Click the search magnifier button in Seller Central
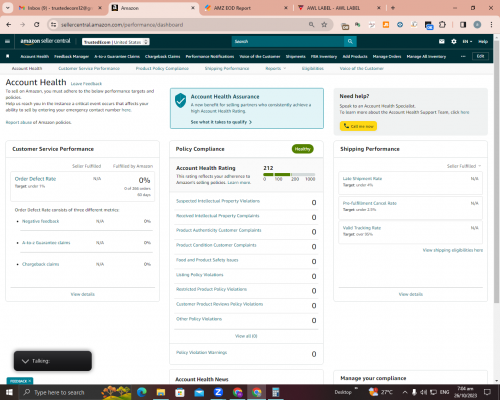Viewport: 500px width, 400px height. [350, 41]
